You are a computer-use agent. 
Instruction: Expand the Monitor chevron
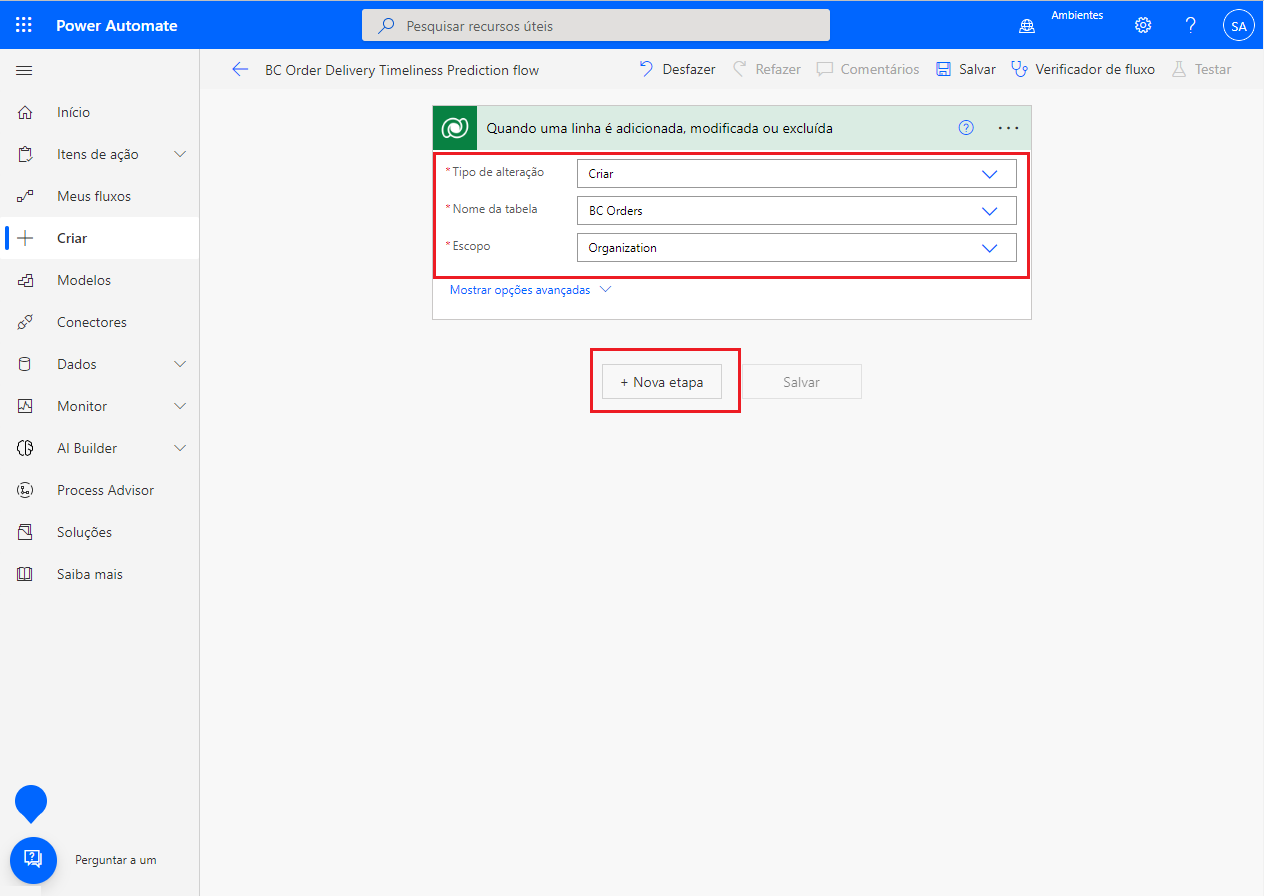click(x=180, y=406)
